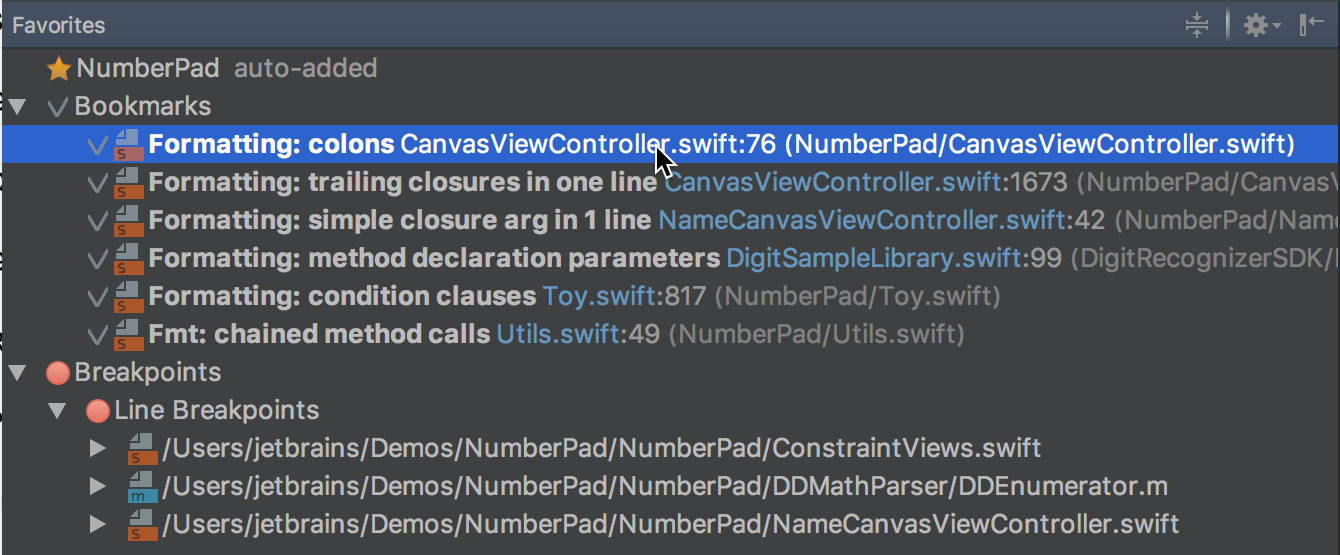This screenshot has height=555, width=1340.
Task: Click the collapse all icon in Favorites header
Action: [x=1197, y=26]
